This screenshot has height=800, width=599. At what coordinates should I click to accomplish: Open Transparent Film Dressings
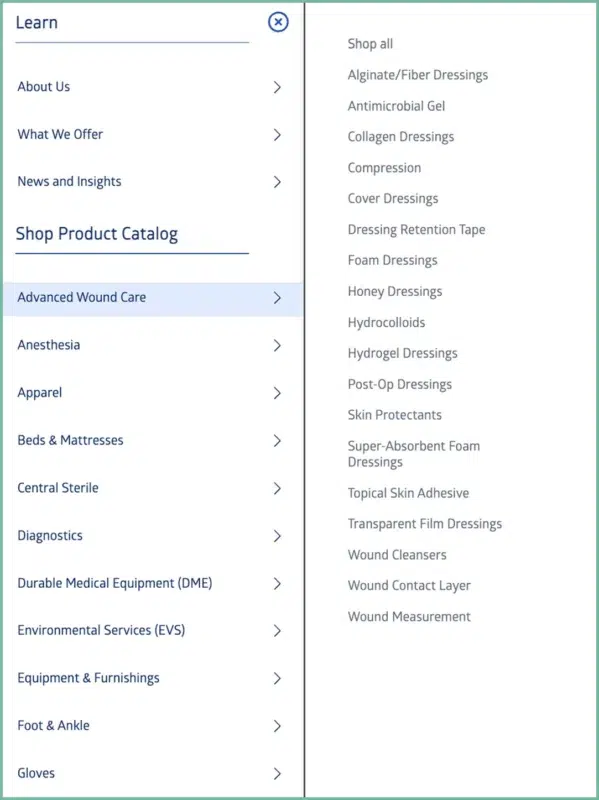click(x=424, y=523)
